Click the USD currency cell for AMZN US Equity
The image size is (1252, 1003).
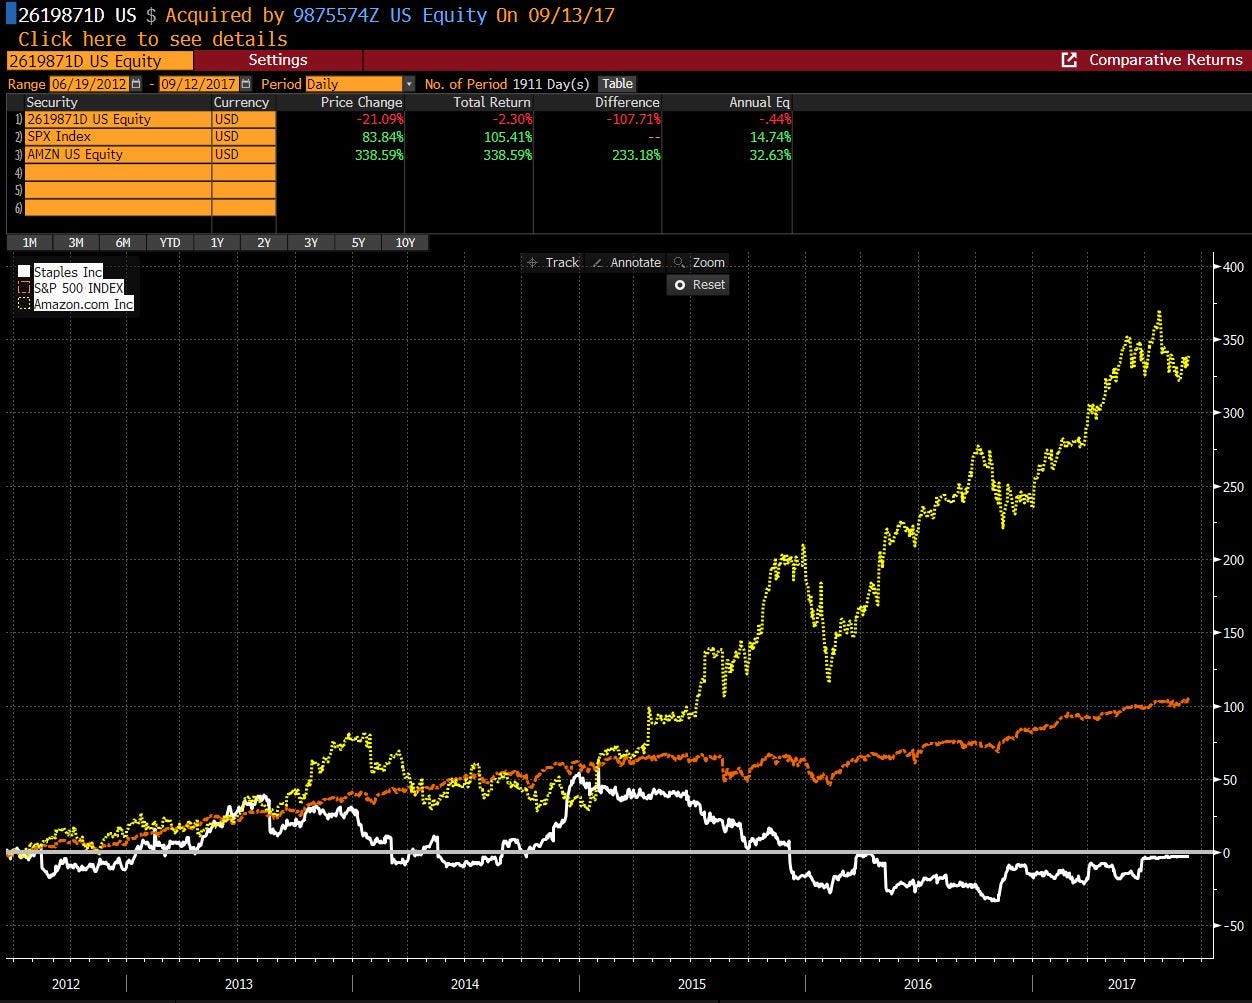[244, 154]
